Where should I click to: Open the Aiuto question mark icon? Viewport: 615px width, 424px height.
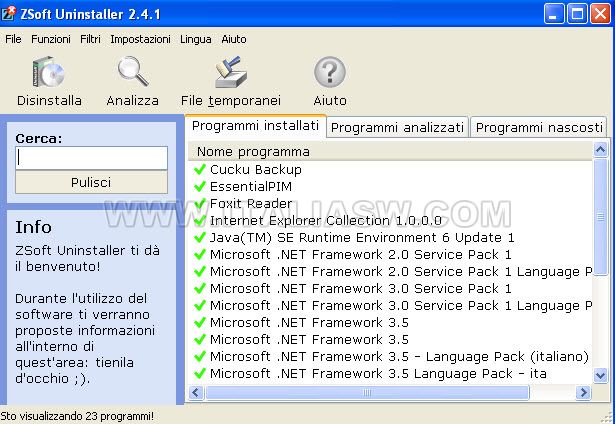click(330, 71)
